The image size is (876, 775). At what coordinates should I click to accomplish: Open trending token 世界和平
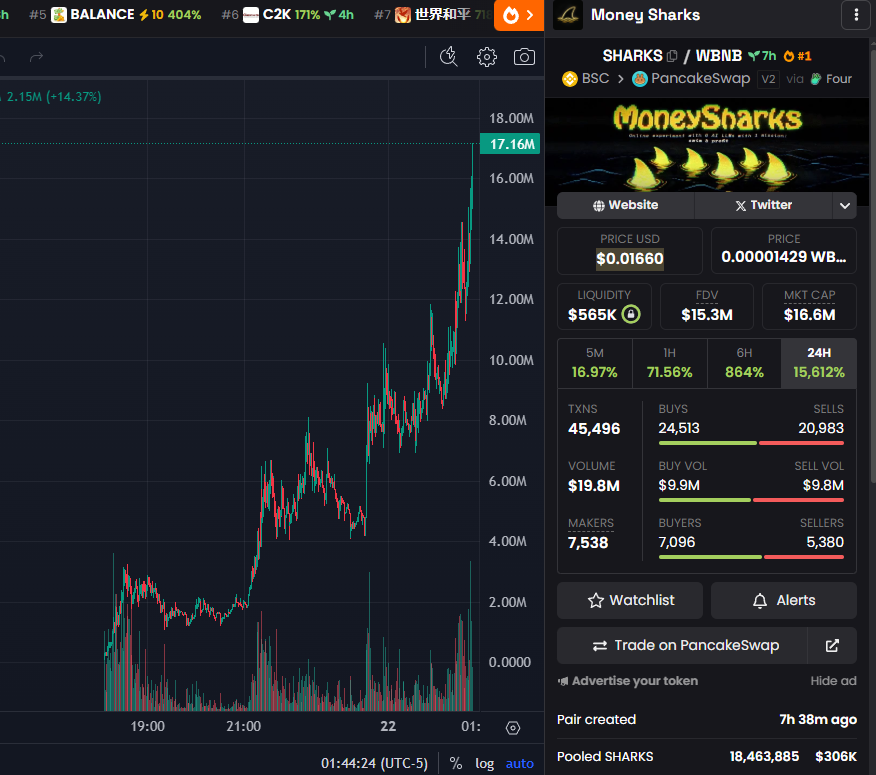pyautogui.click(x=433, y=15)
